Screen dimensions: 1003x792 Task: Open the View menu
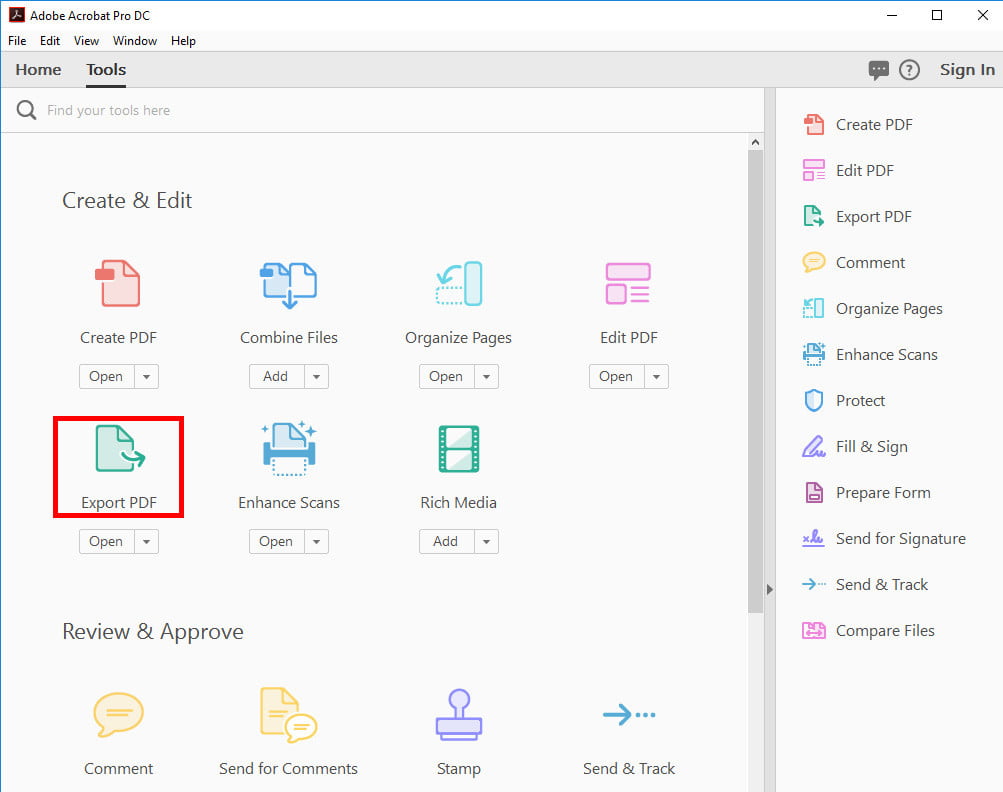(86, 41)
